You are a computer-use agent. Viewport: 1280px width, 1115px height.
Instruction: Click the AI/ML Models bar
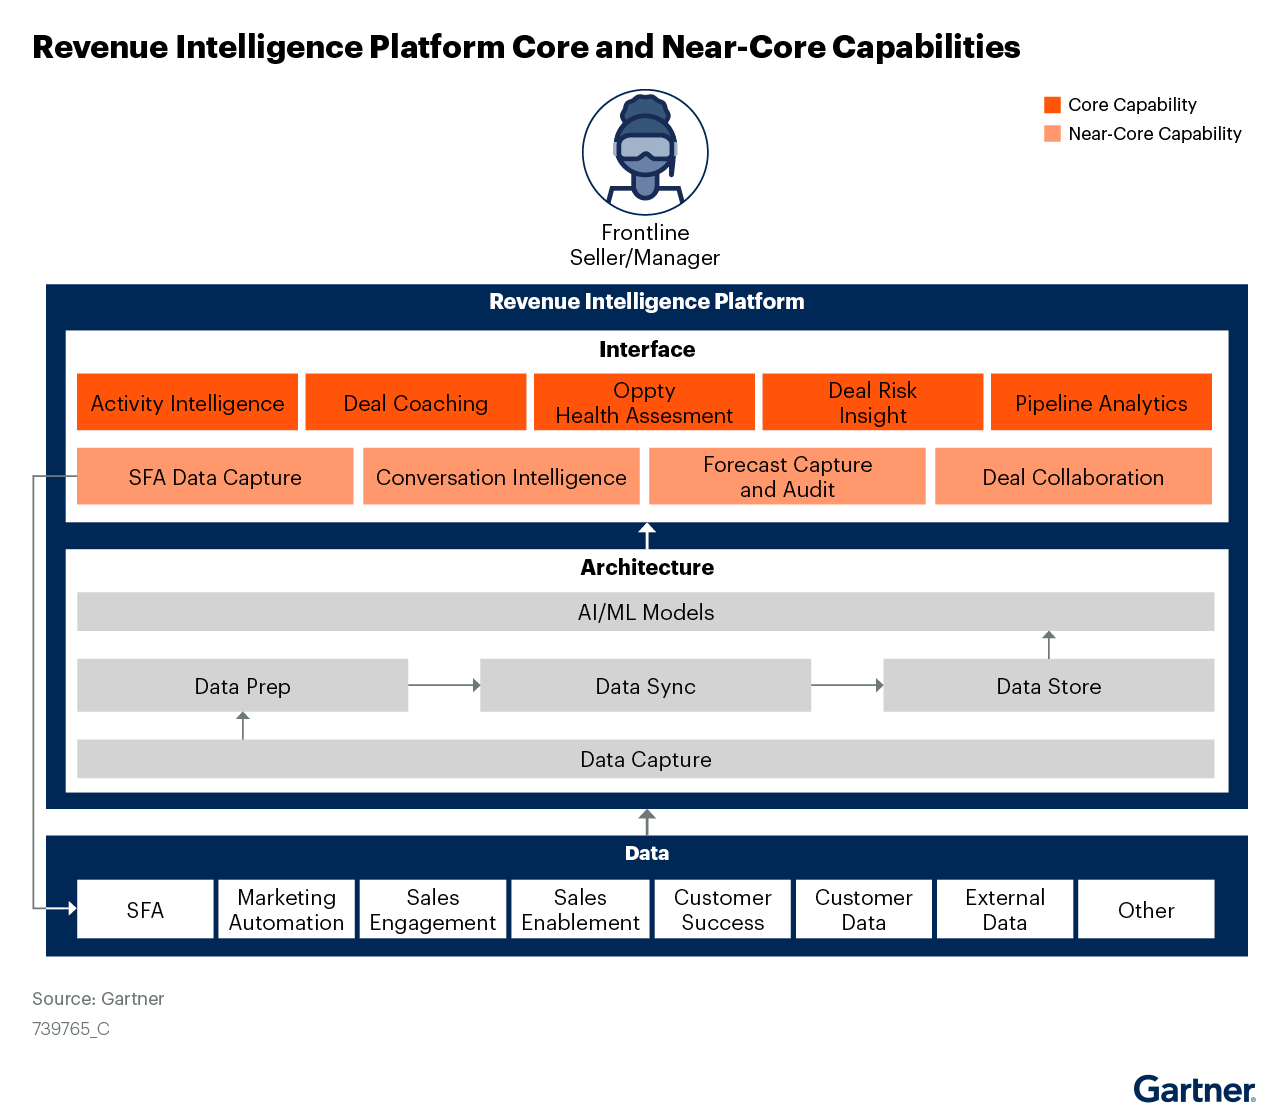[x=646, y=612]
